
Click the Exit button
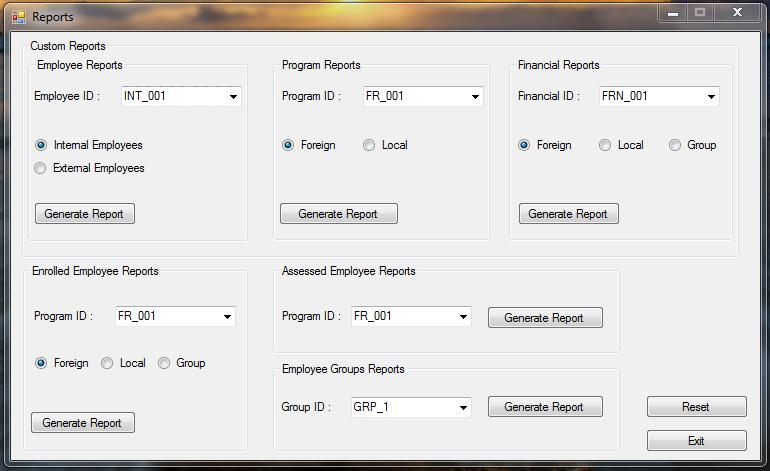pyautogui.click(x=697, y=441)
